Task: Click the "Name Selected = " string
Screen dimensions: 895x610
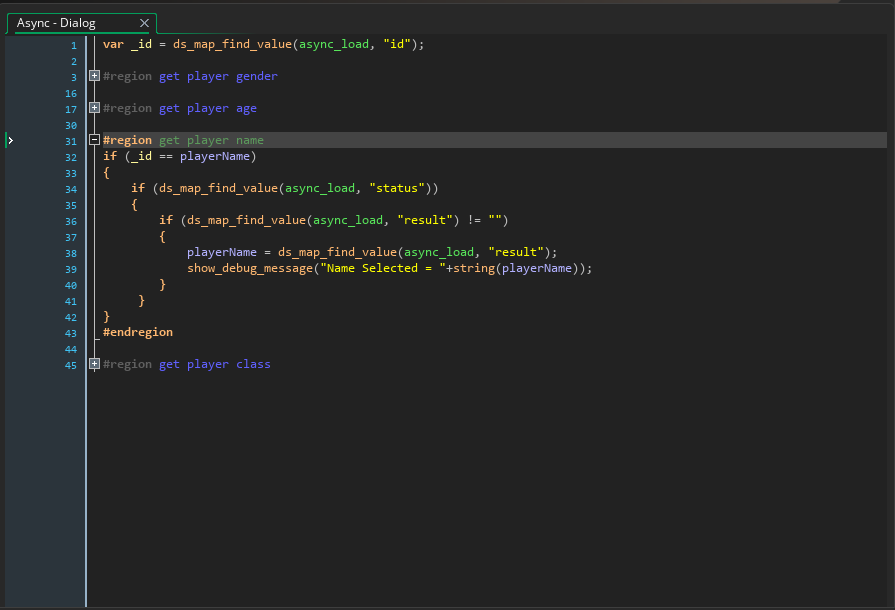Action: pyautogui.click(x=383, y=268)
